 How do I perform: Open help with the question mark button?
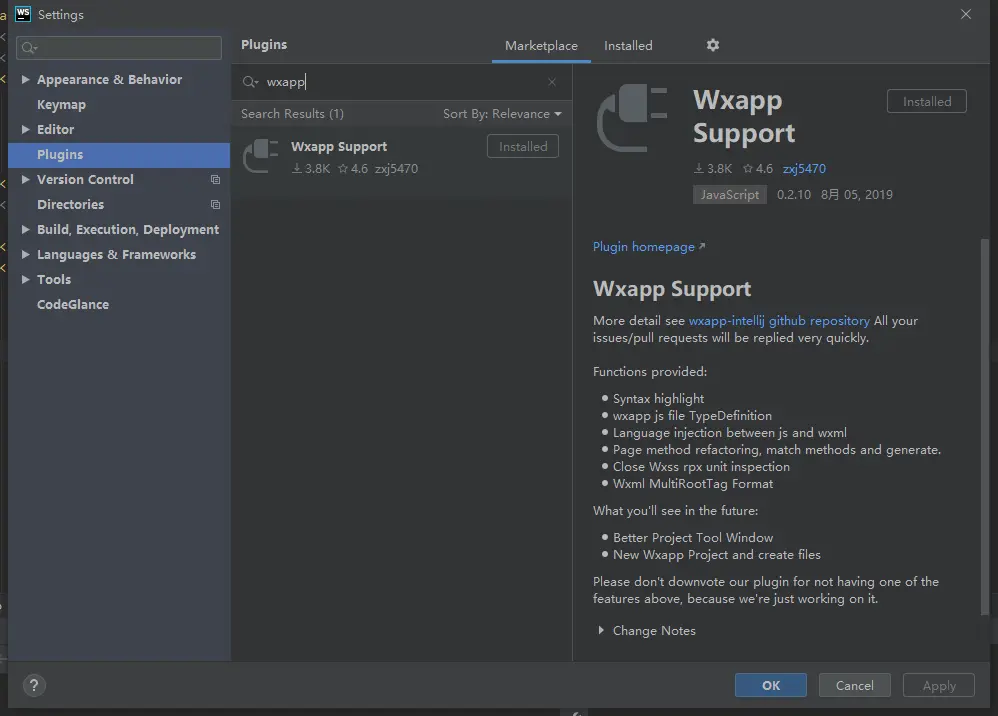(x=34, y=685)
